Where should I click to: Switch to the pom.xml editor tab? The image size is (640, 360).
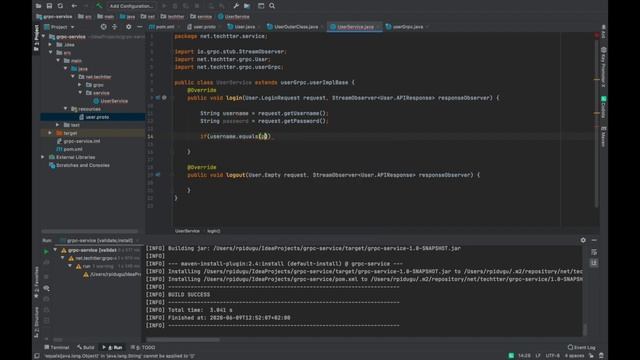162,27
